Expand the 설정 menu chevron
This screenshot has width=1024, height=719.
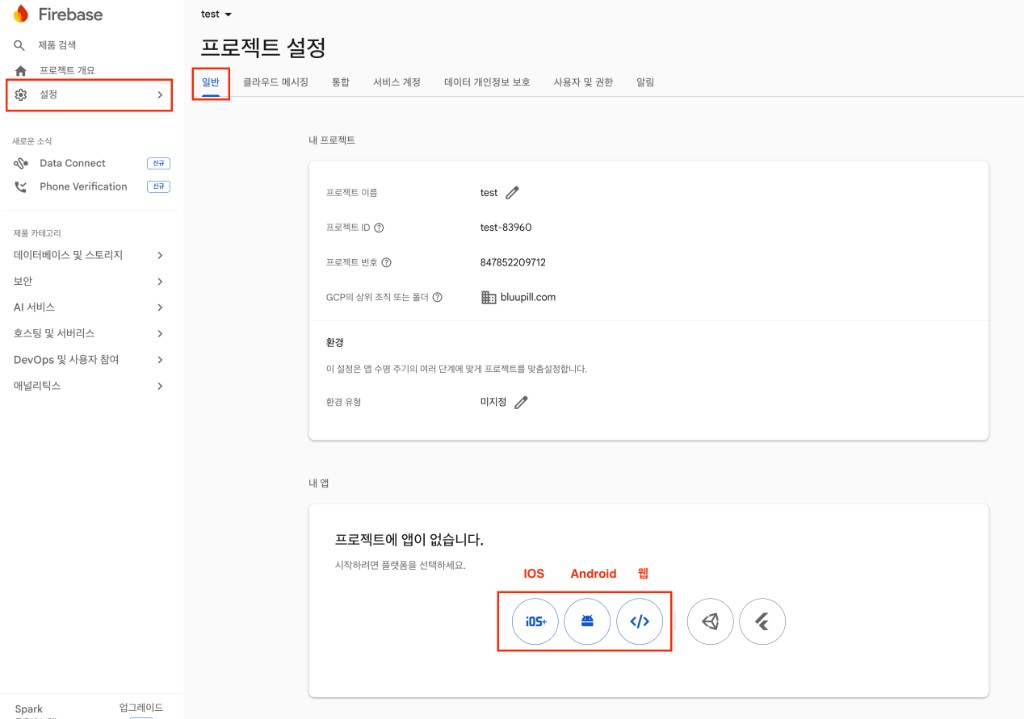point(160,95)
